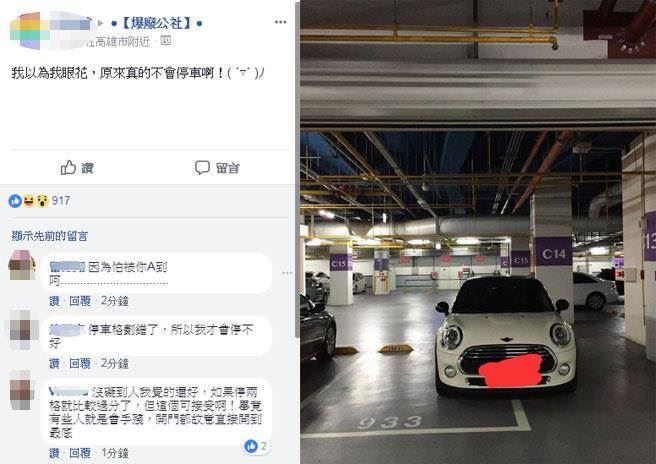
Task: Open the 爆廢公社 group link
Action: pos(157,23)
